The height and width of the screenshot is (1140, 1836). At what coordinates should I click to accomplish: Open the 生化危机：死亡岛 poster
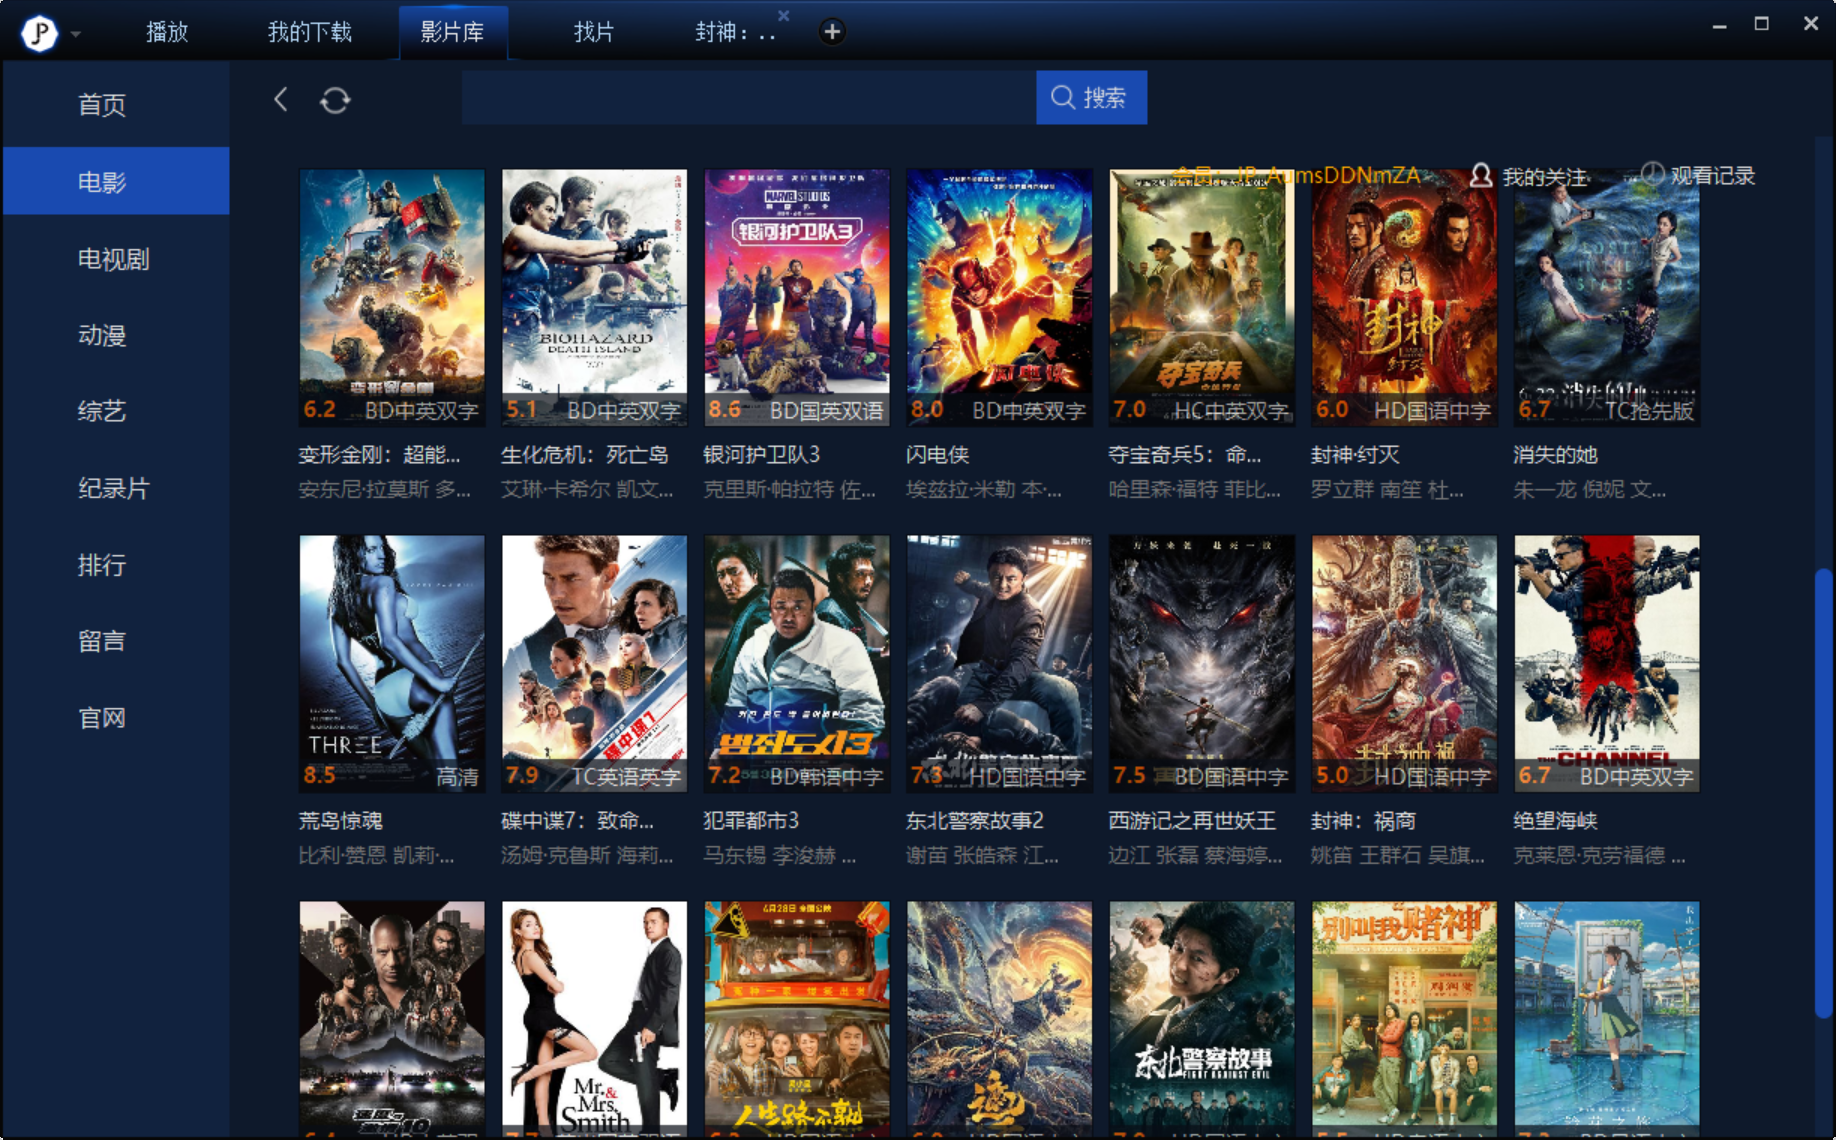click(x=594, y=297)
